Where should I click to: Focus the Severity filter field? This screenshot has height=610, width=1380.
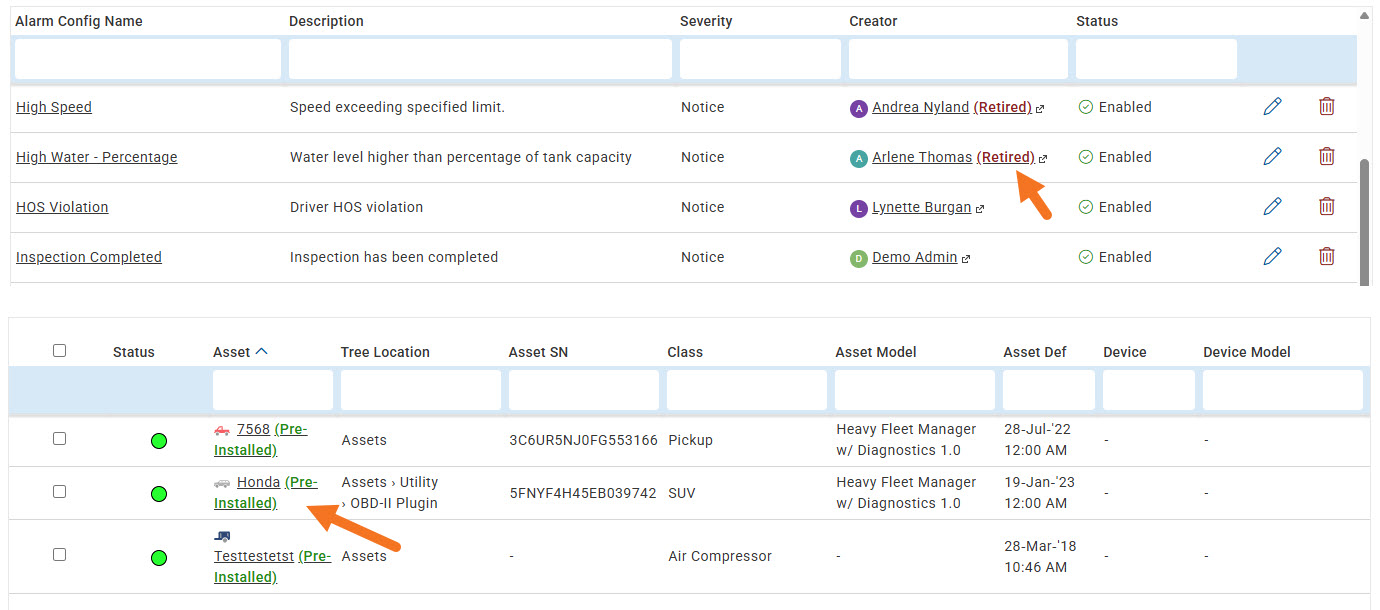click(760, 59)
